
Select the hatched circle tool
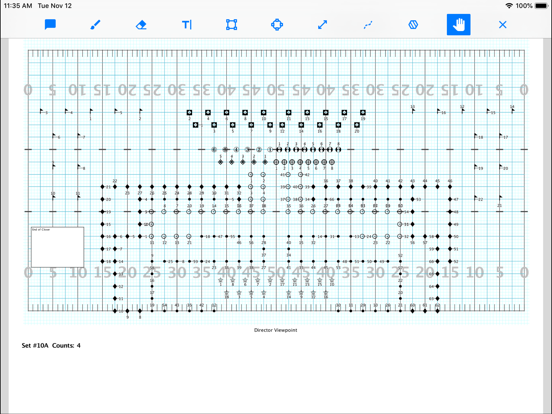tap(413, 25)
